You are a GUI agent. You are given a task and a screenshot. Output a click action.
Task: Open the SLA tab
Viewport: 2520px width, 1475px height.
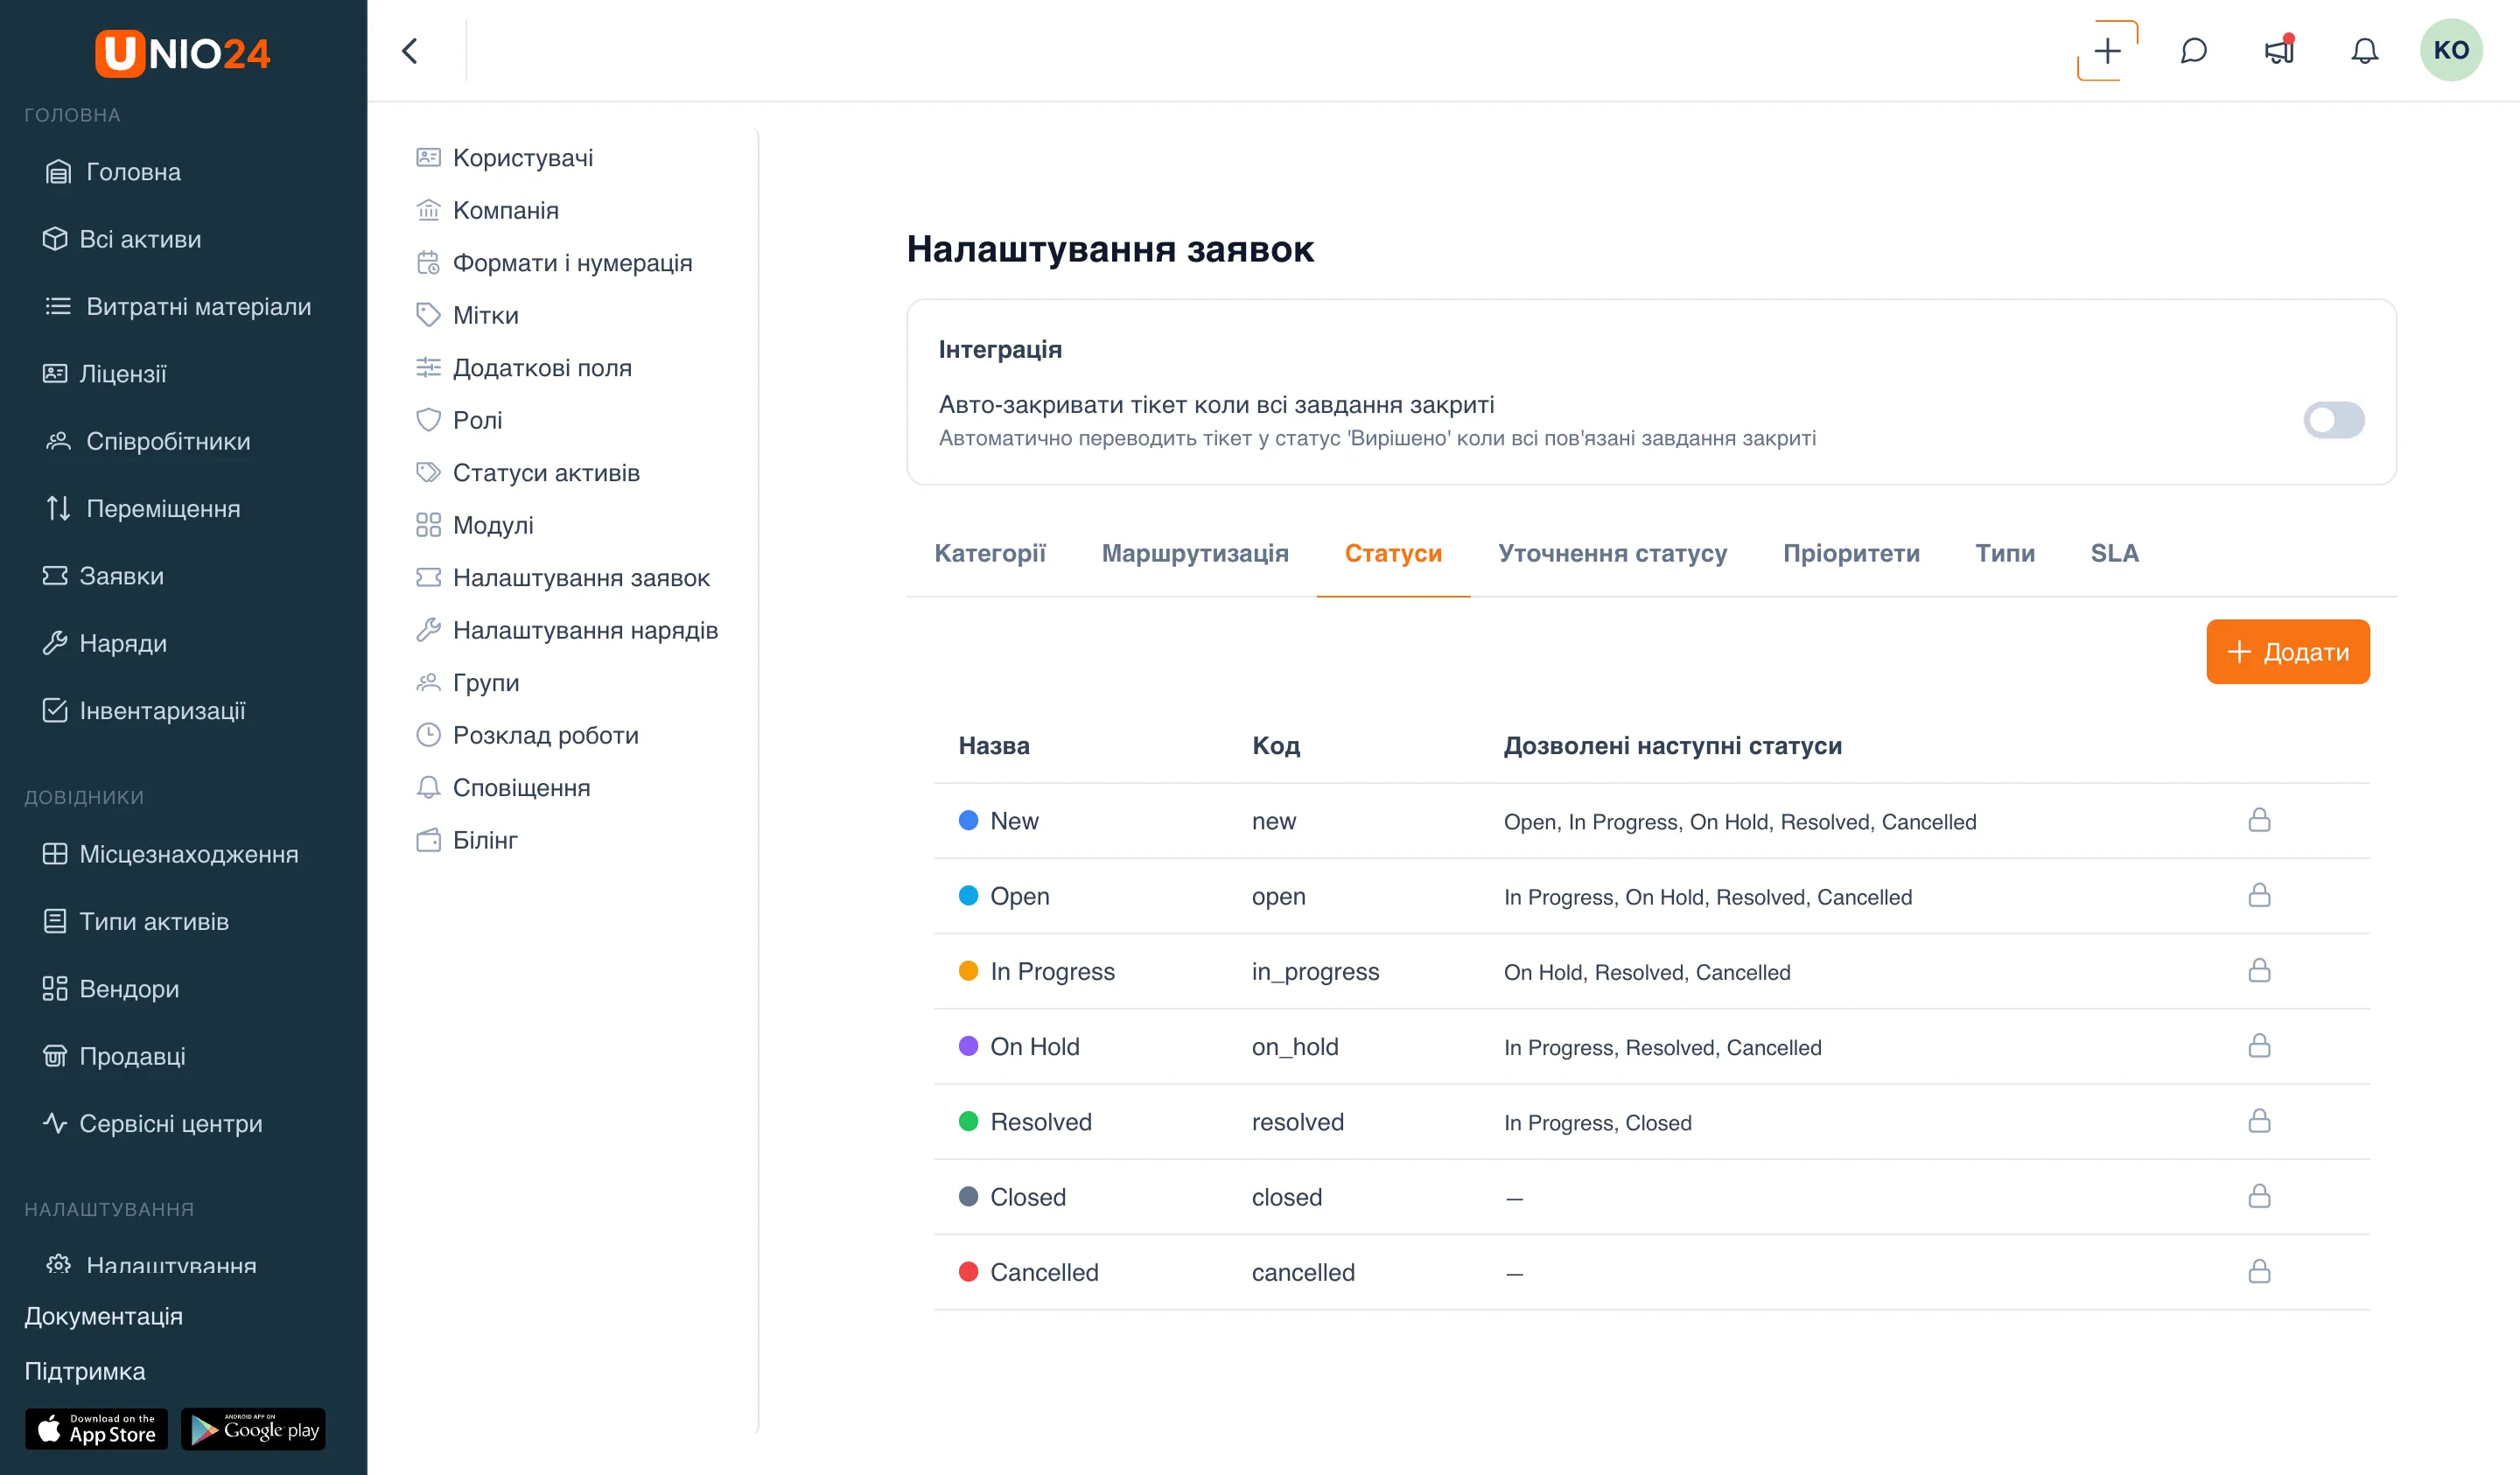tap(2114, 553)
